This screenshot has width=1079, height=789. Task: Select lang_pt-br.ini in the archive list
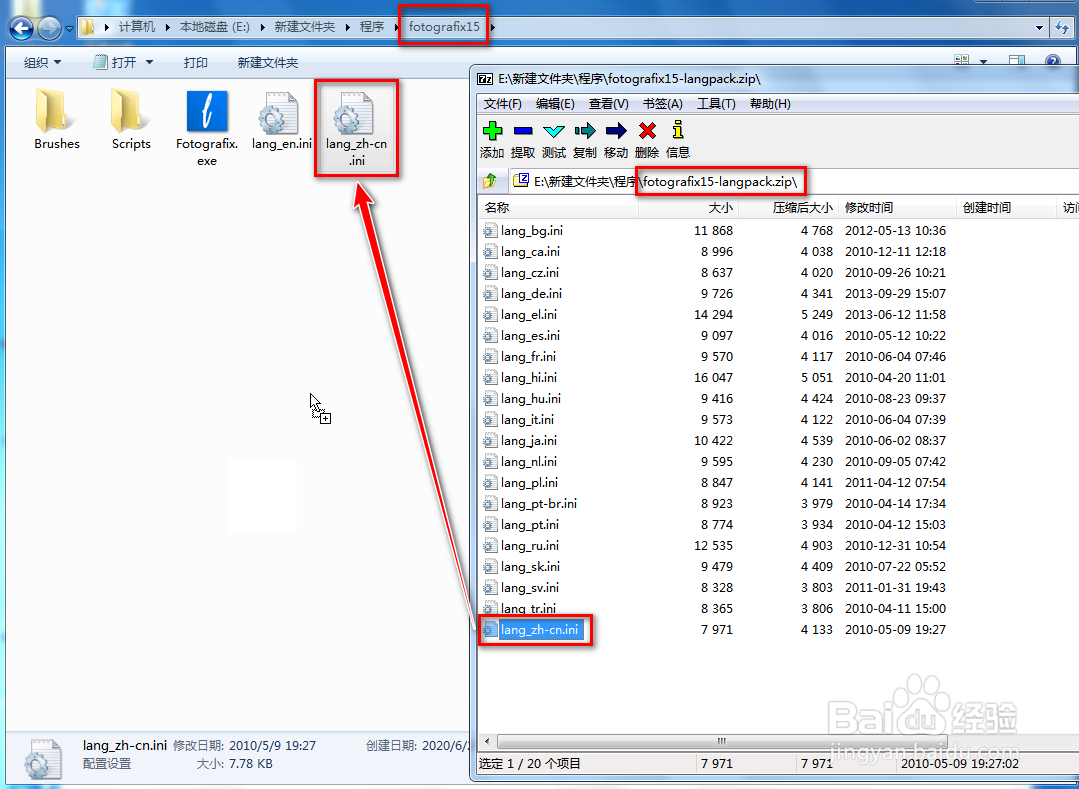539,504
